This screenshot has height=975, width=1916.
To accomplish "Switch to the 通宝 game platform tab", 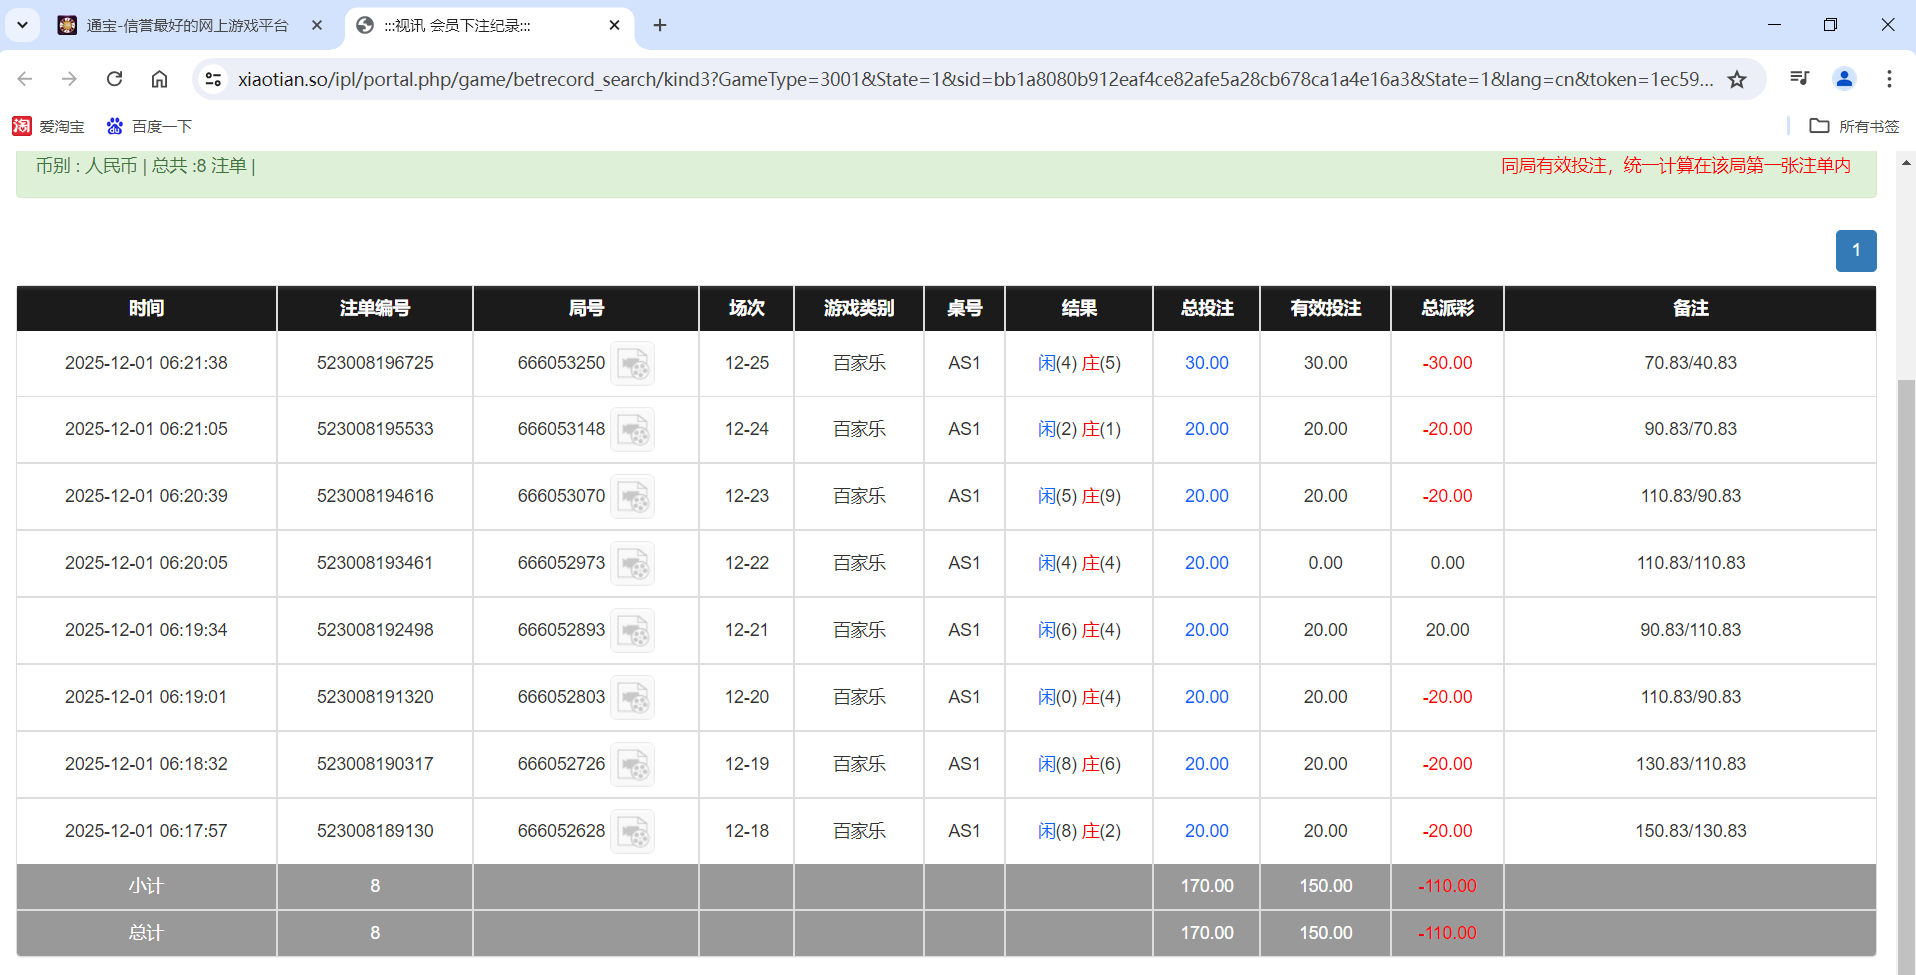I will (x=187, y=25).
